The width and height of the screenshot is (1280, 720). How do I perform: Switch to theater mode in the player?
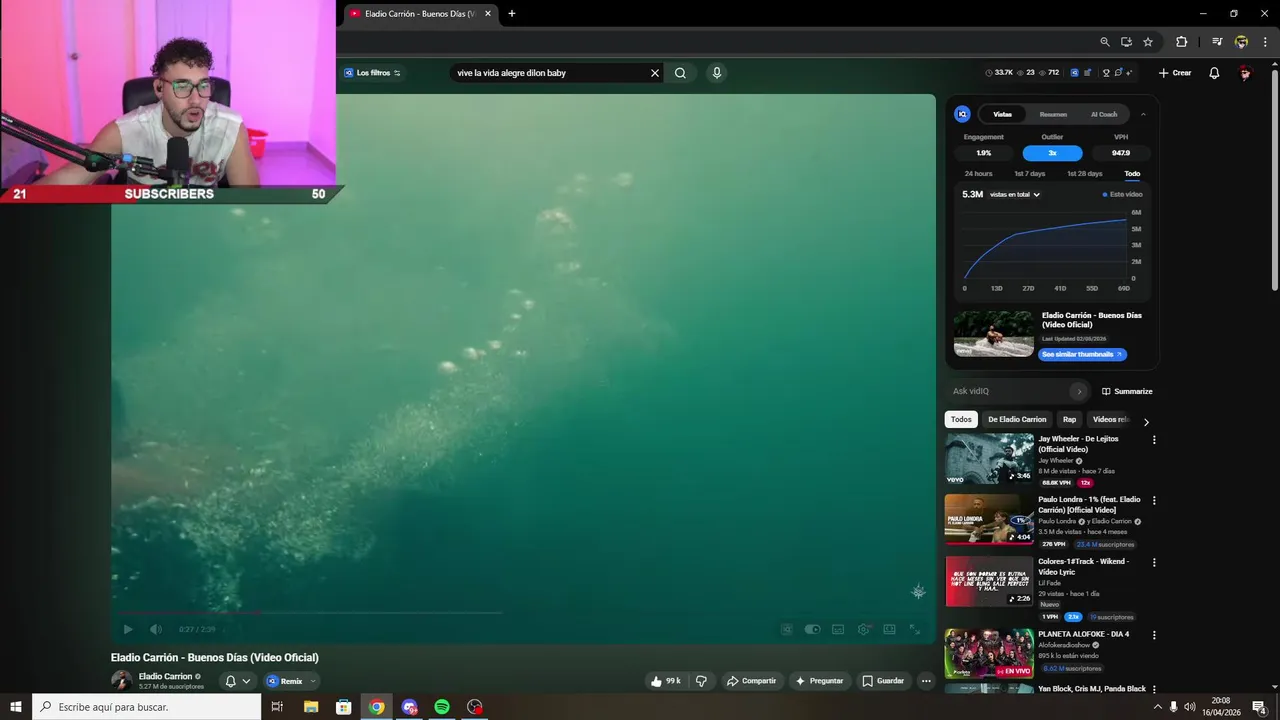click(889, 629)
